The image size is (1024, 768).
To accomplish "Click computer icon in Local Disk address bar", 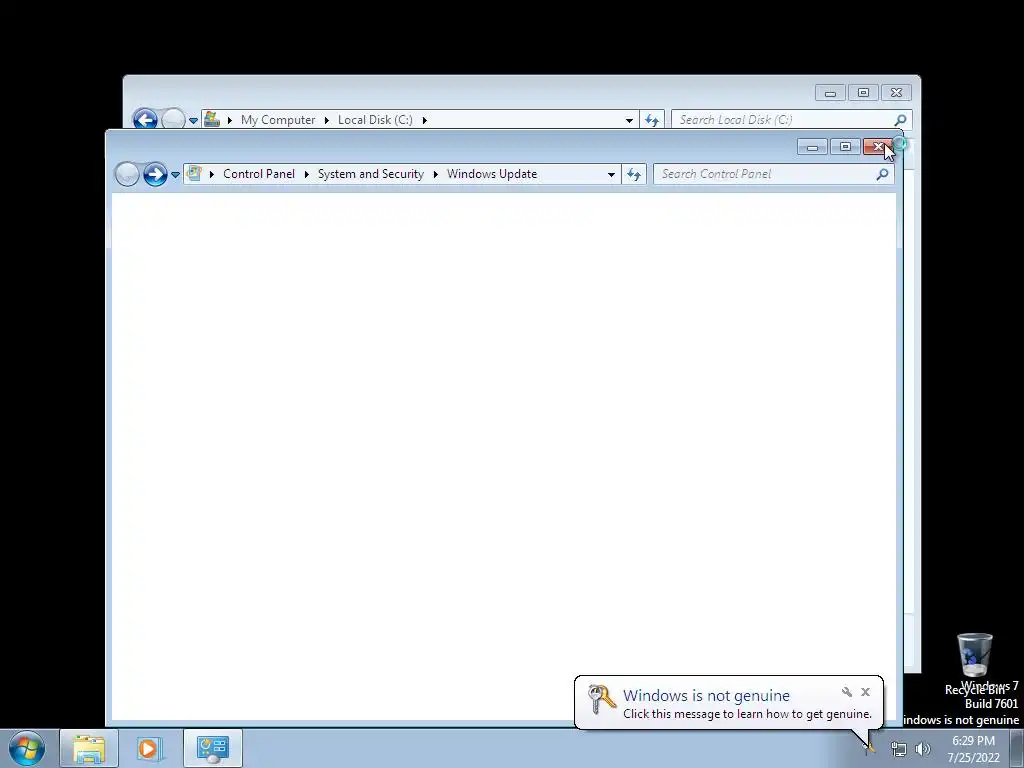I will (212, 120).
